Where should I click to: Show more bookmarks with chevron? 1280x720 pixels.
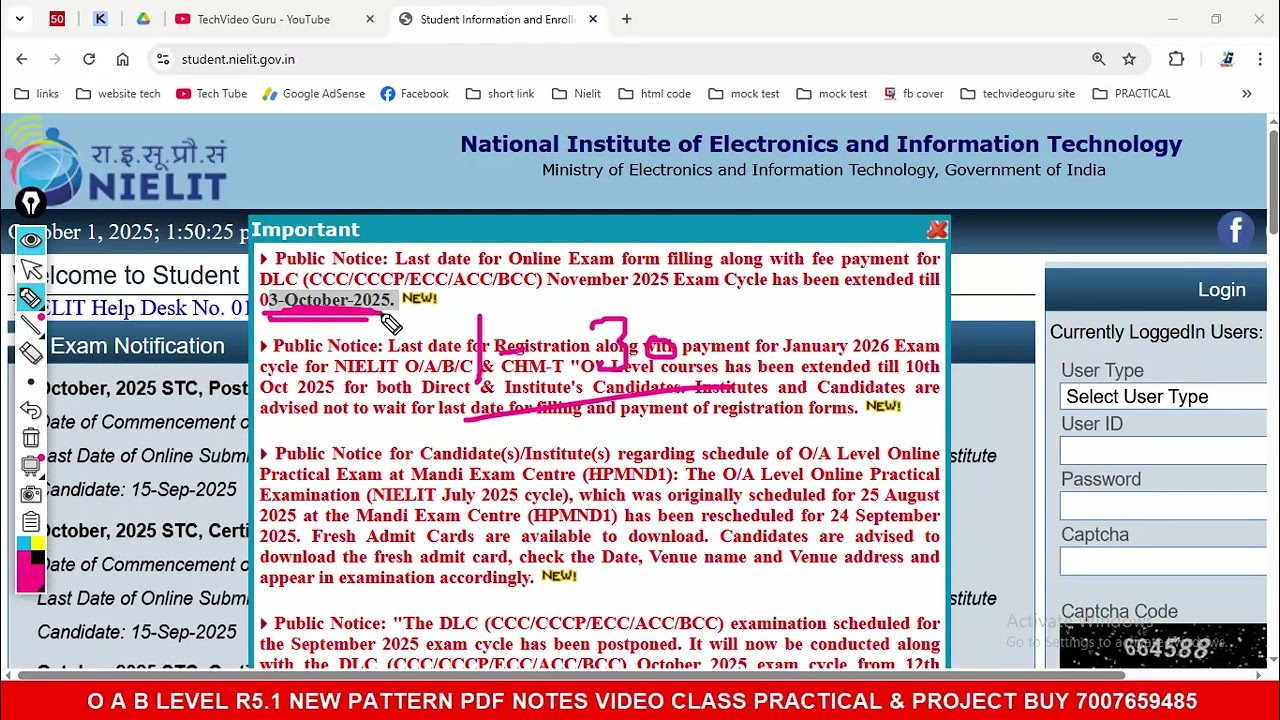(x=1247, y=93)
